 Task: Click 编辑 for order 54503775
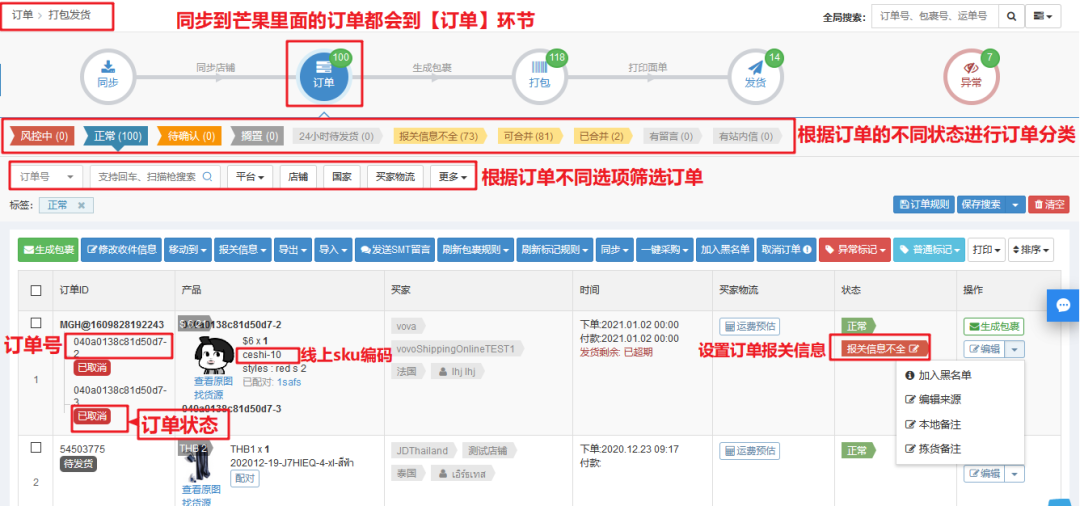[x=984, y=473]
